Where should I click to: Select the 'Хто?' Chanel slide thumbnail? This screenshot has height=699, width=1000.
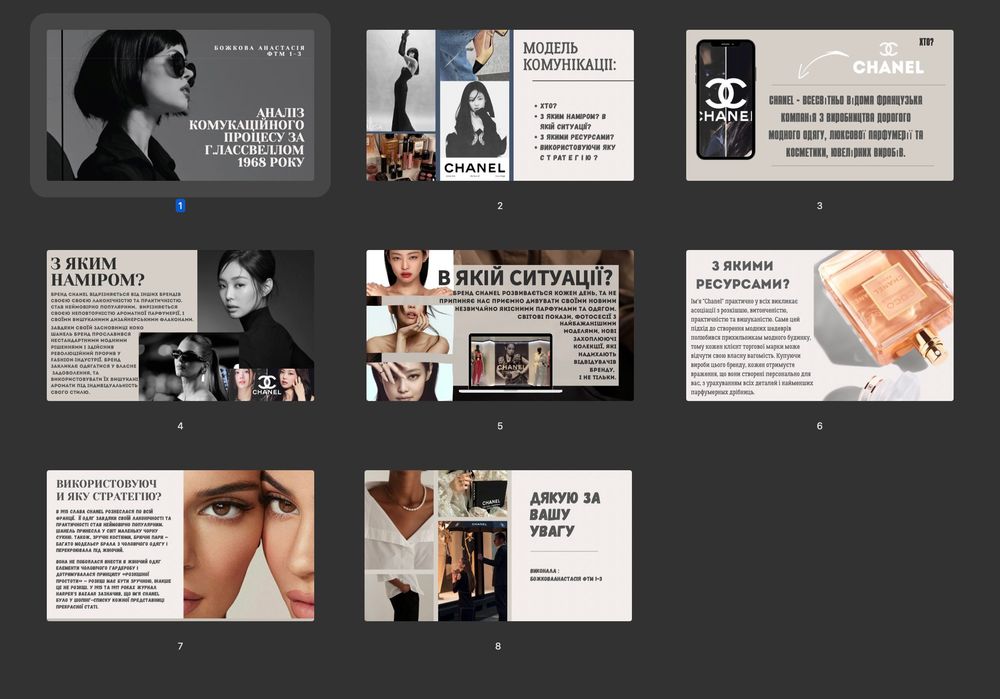coord(820,105)
